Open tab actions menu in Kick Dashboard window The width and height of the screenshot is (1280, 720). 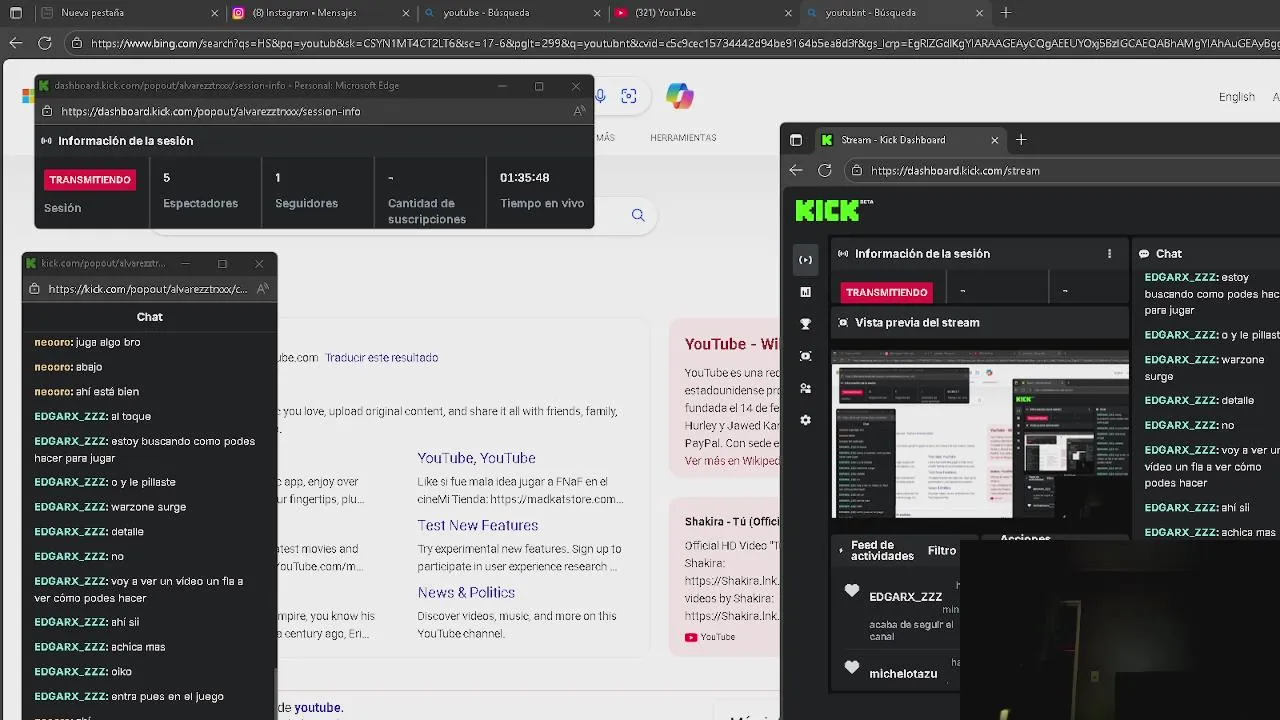pos(796,140)
